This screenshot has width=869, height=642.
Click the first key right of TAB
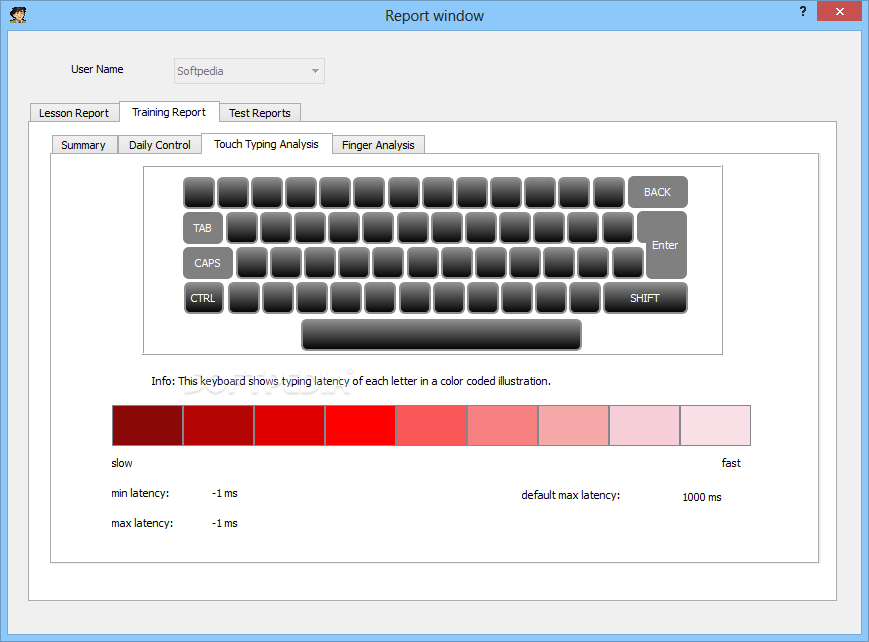click(242, 228)
